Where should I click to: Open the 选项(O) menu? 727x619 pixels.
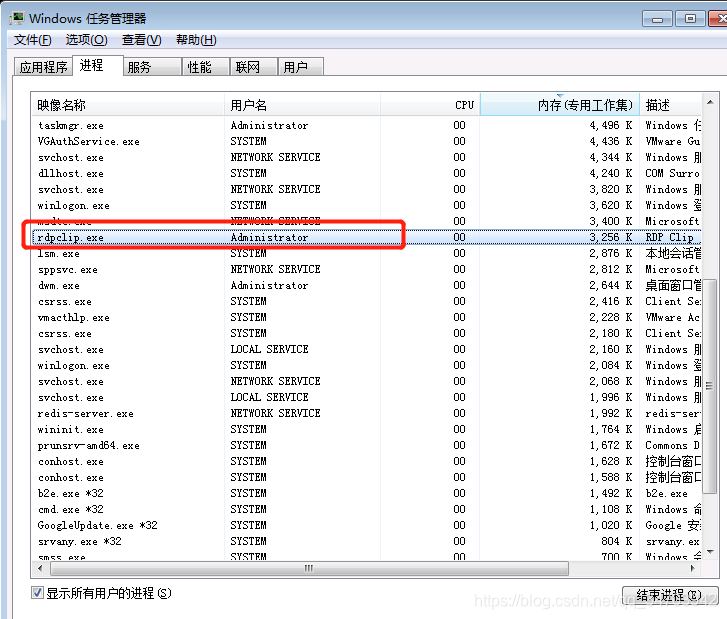(86, 40)
